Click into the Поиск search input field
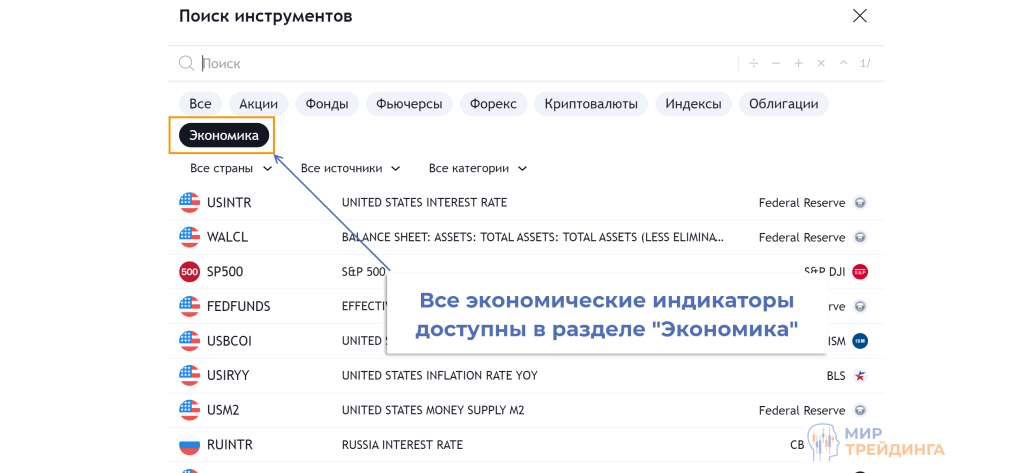Image resolution: width=1024 pixels, height=473 pixels. click(x=450, y=63)
